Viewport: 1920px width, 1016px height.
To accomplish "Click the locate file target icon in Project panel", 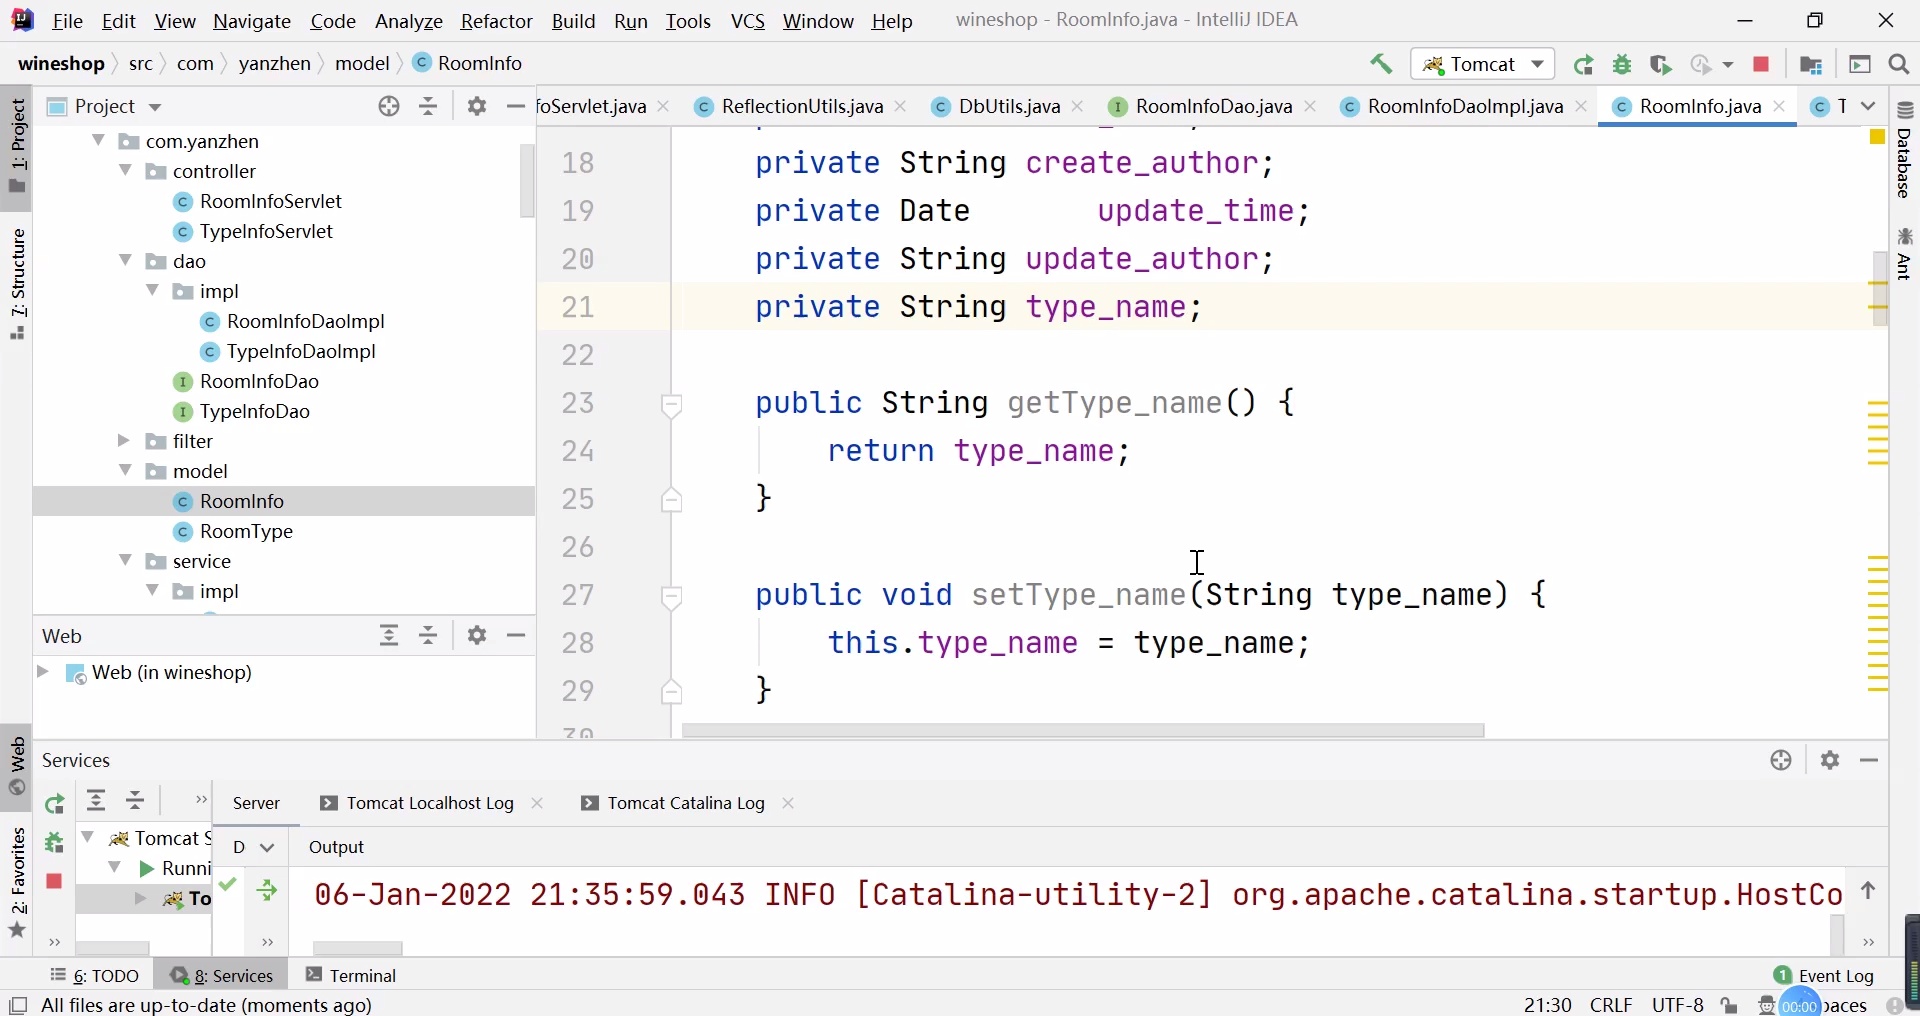I will coord(389,106).
